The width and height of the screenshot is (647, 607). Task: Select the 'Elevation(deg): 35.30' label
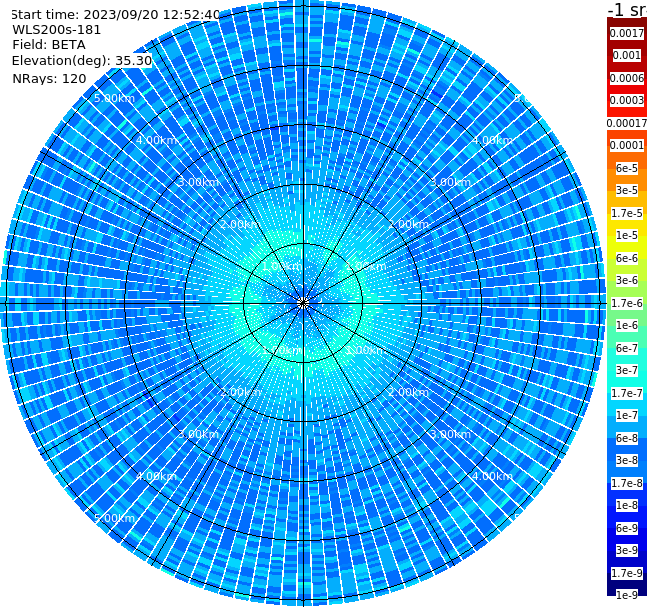coord(82,61)
